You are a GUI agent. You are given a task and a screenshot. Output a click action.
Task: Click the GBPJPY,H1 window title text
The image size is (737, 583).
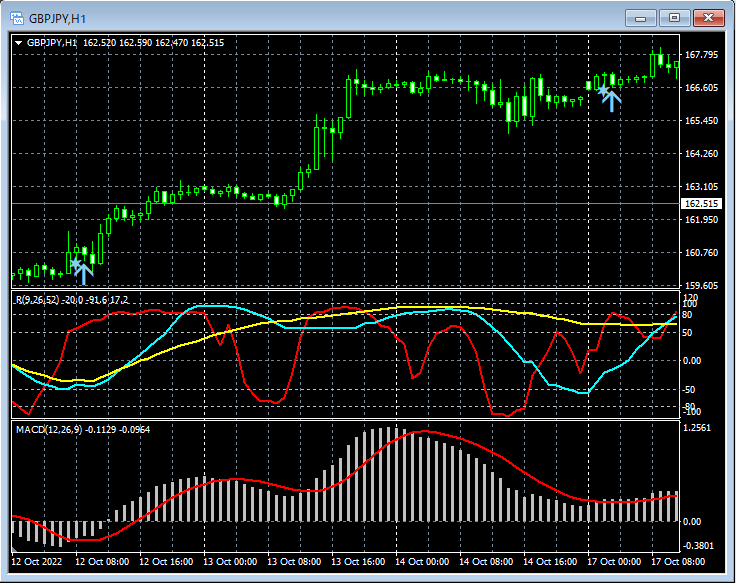tap(57, 19)
